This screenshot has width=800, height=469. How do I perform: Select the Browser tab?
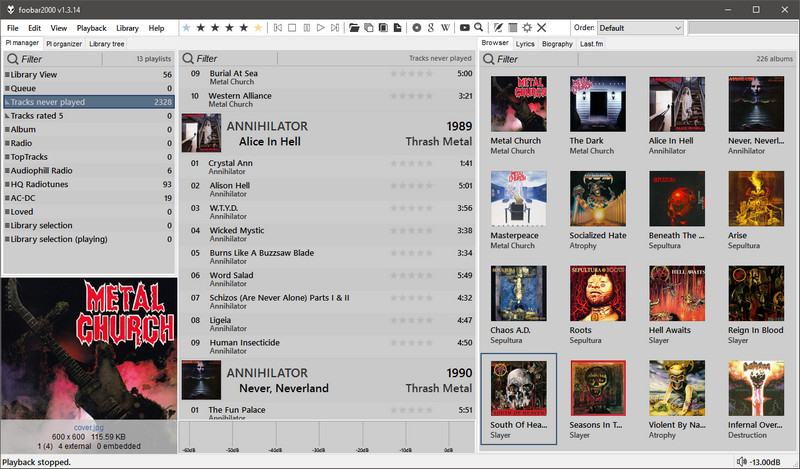pyautogui.click(x=495, y=43)
